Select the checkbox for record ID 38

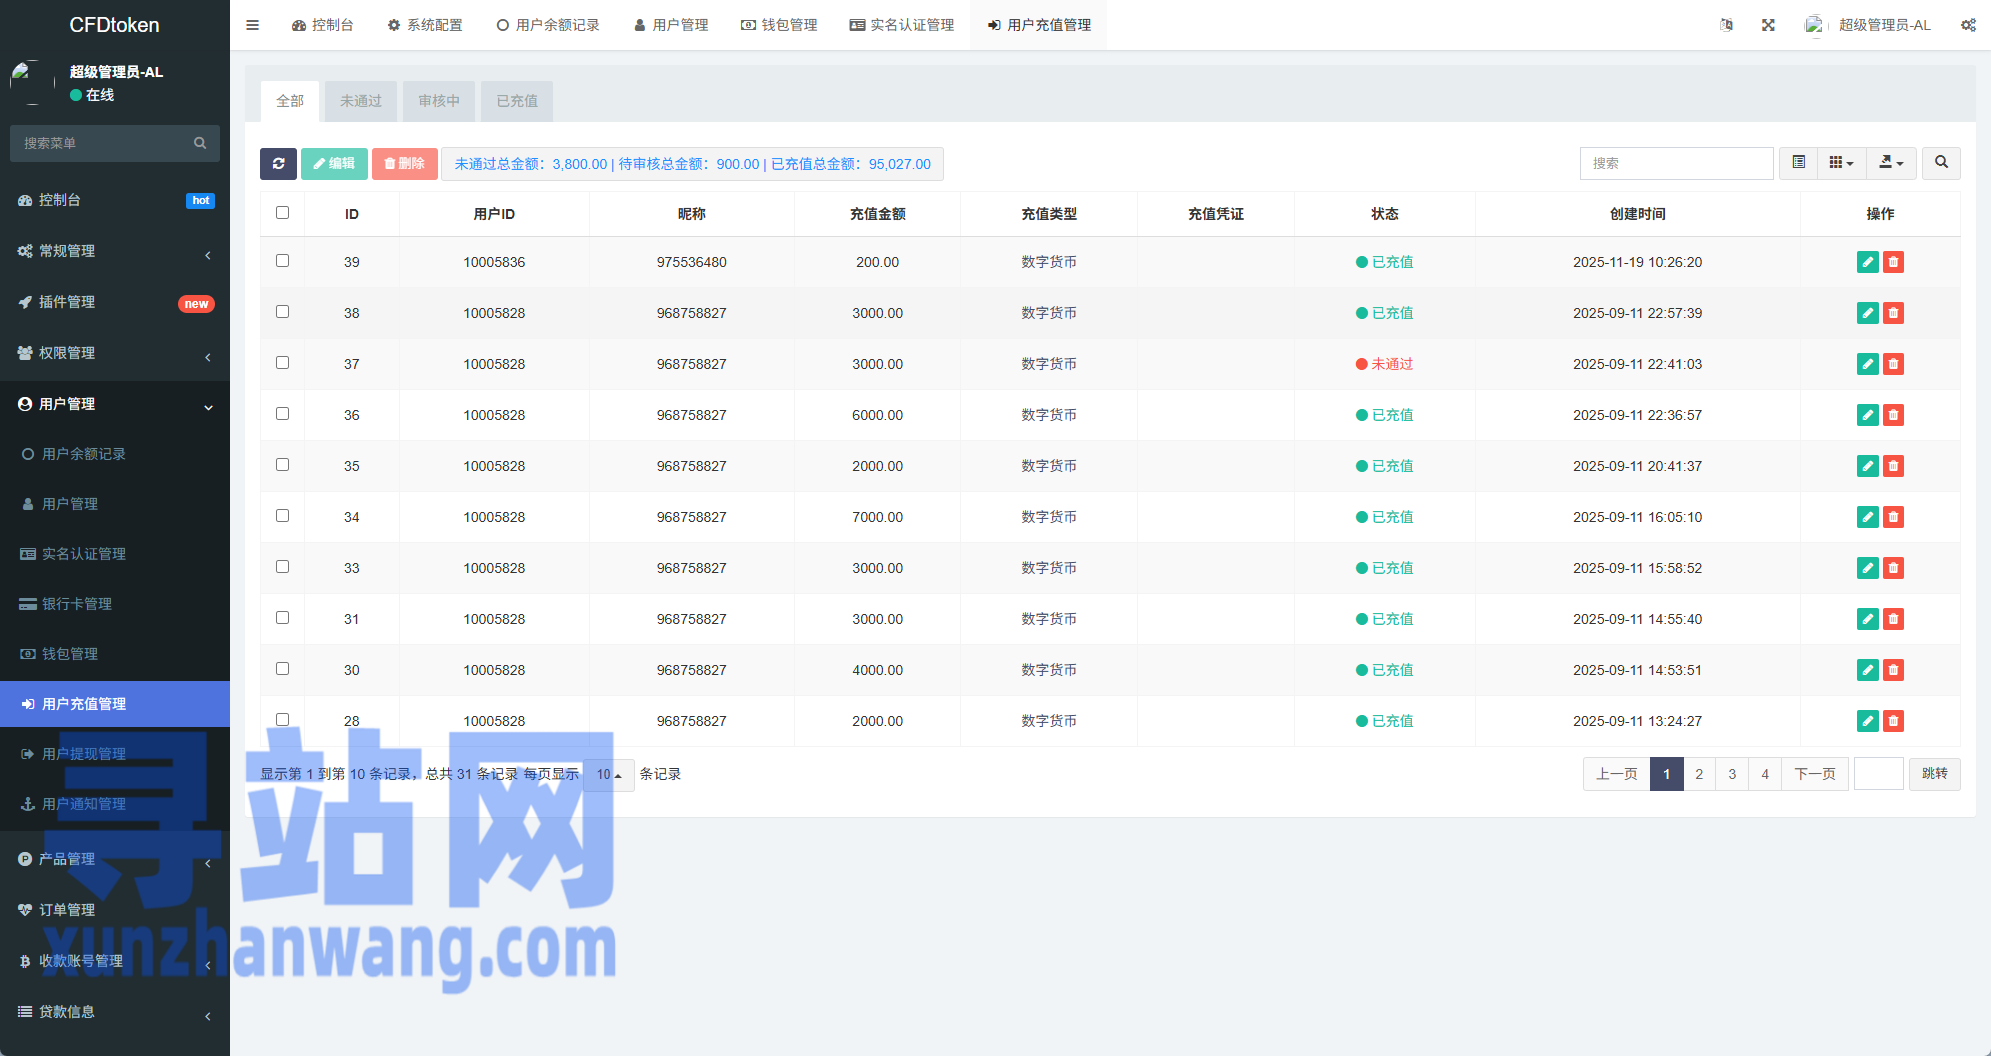283,312
